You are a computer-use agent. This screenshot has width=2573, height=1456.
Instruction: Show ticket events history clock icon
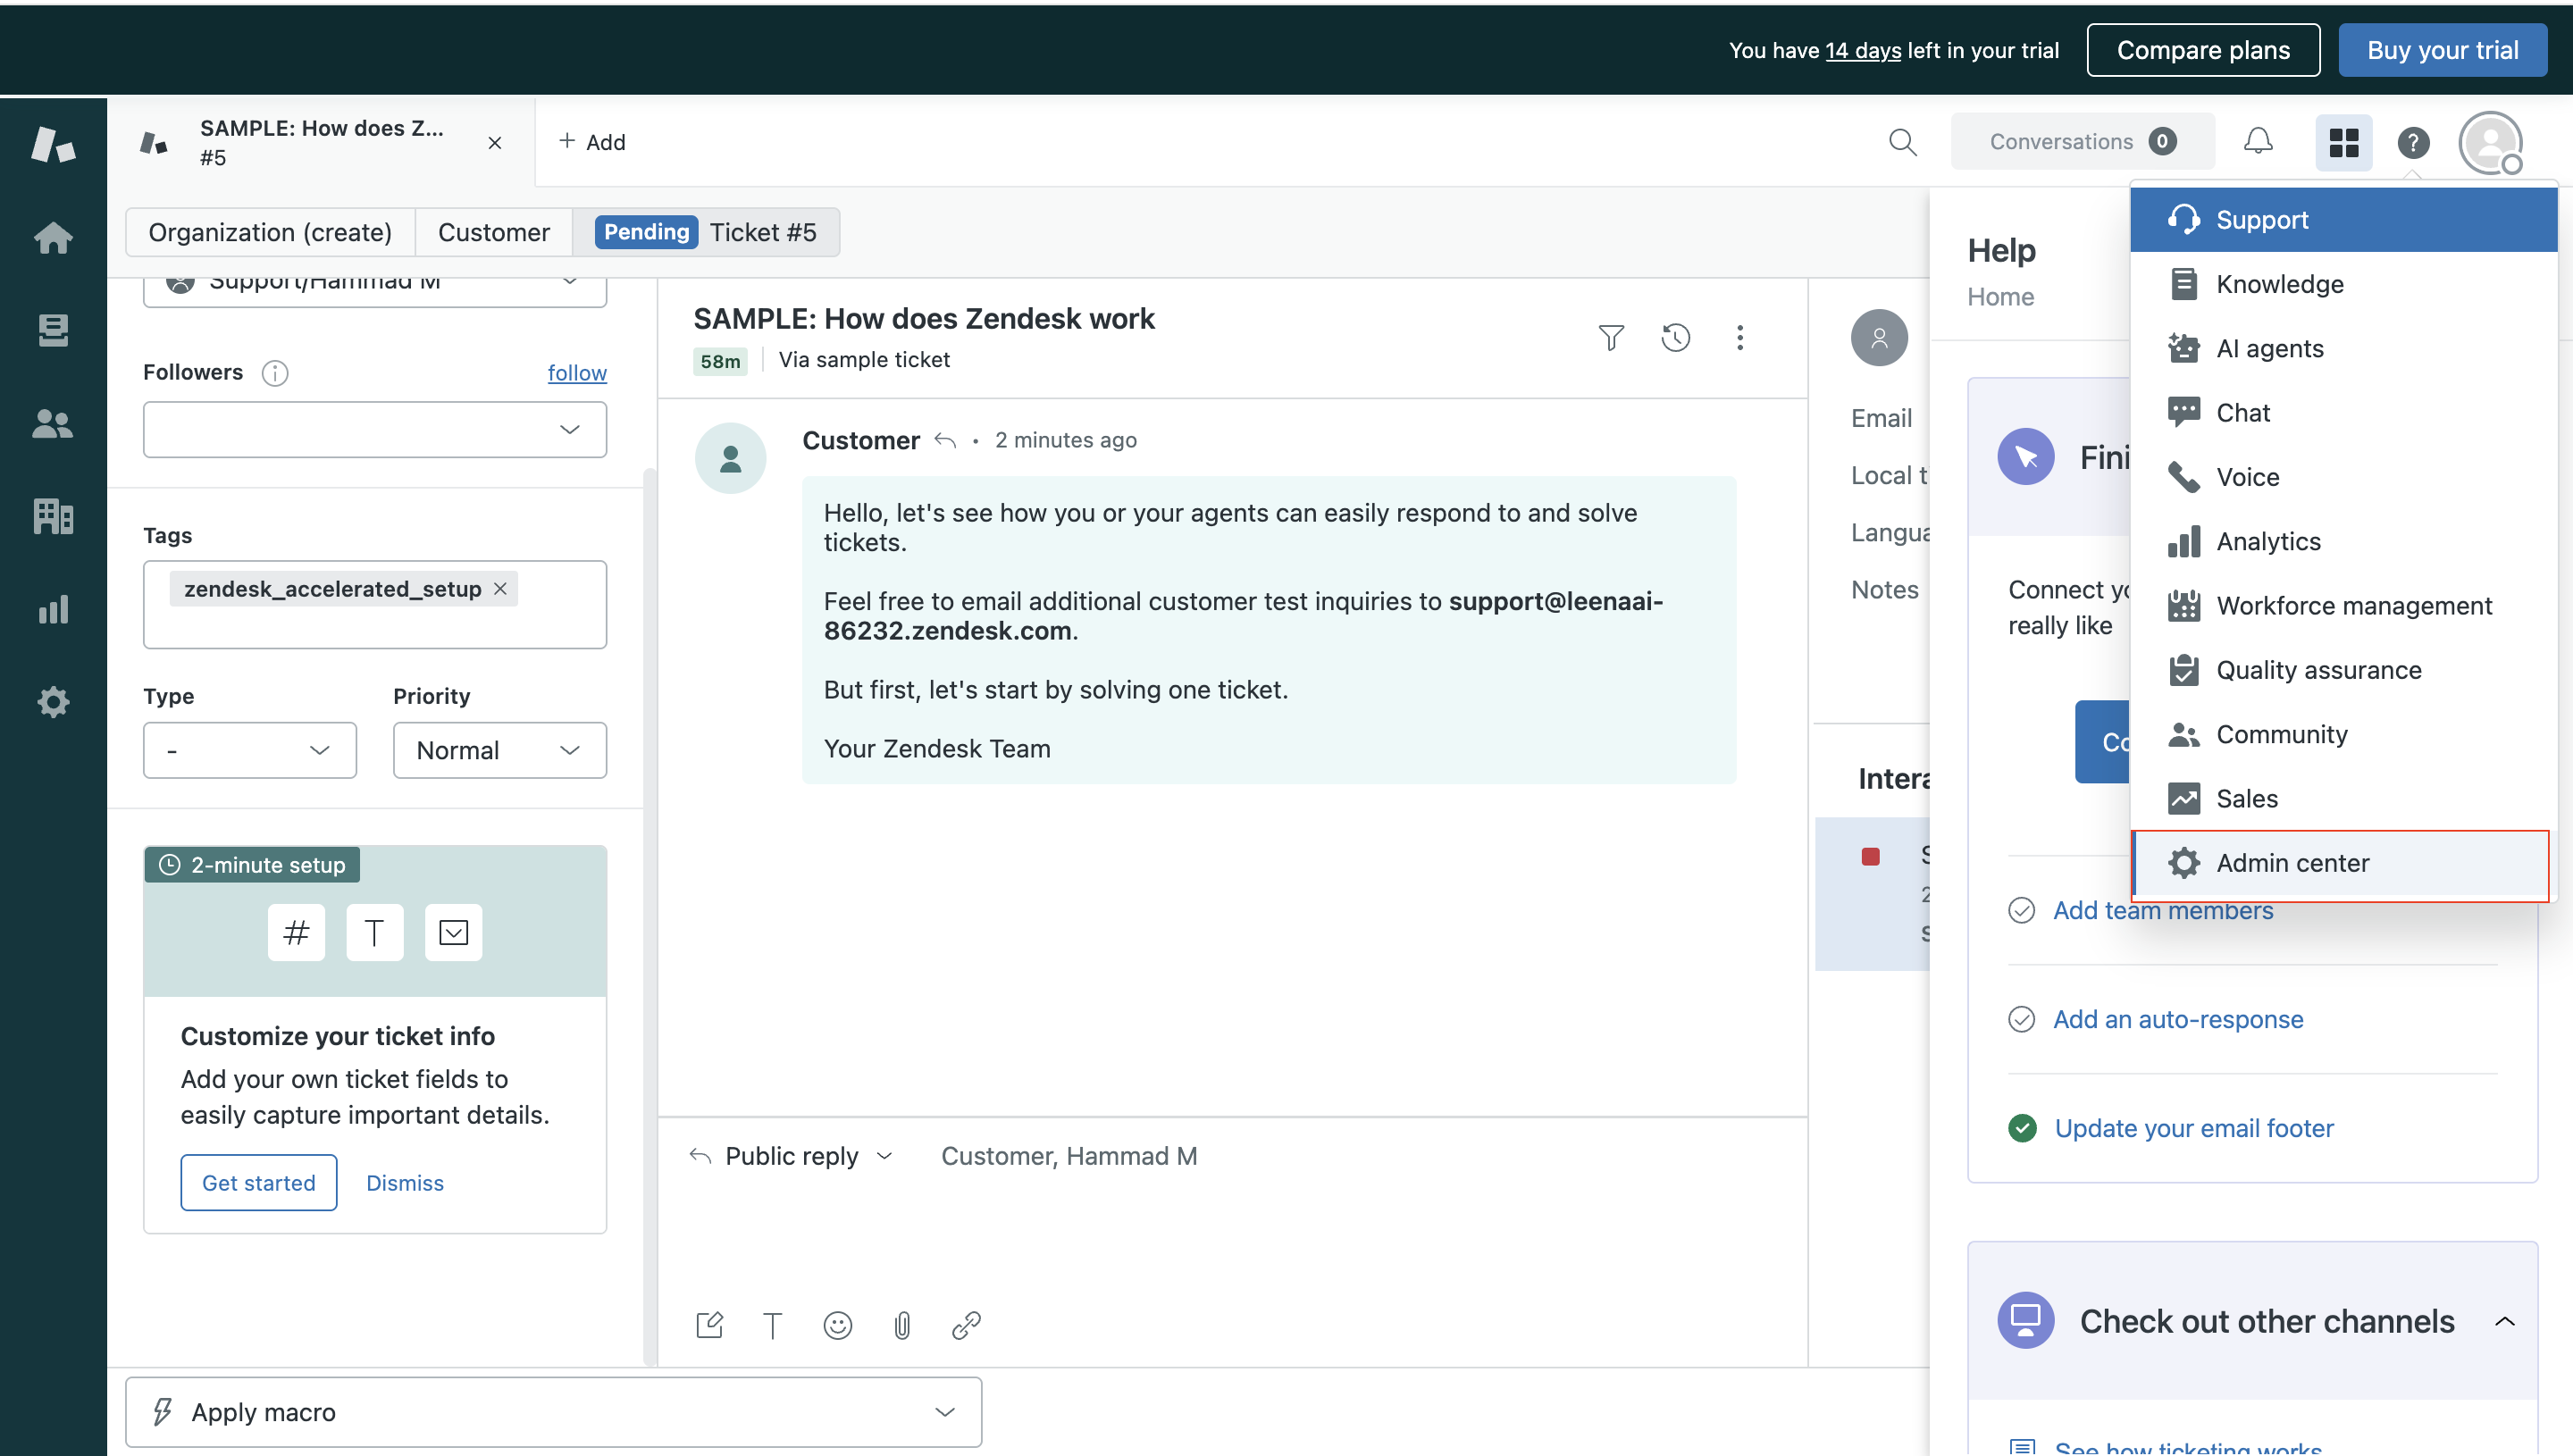pos(1675,338)
